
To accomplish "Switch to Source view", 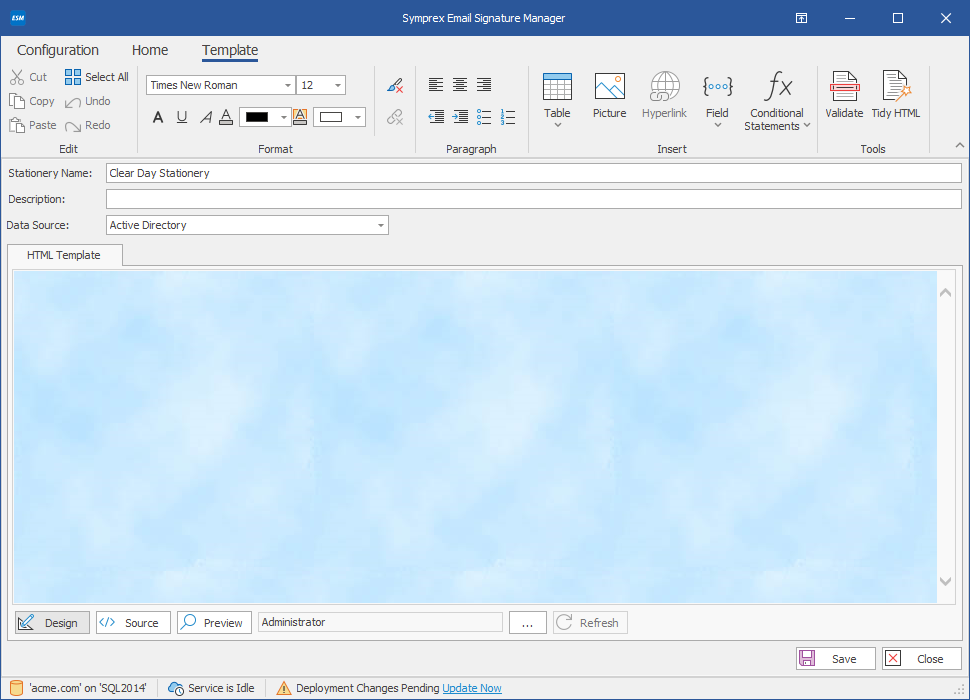I will 133,623.
